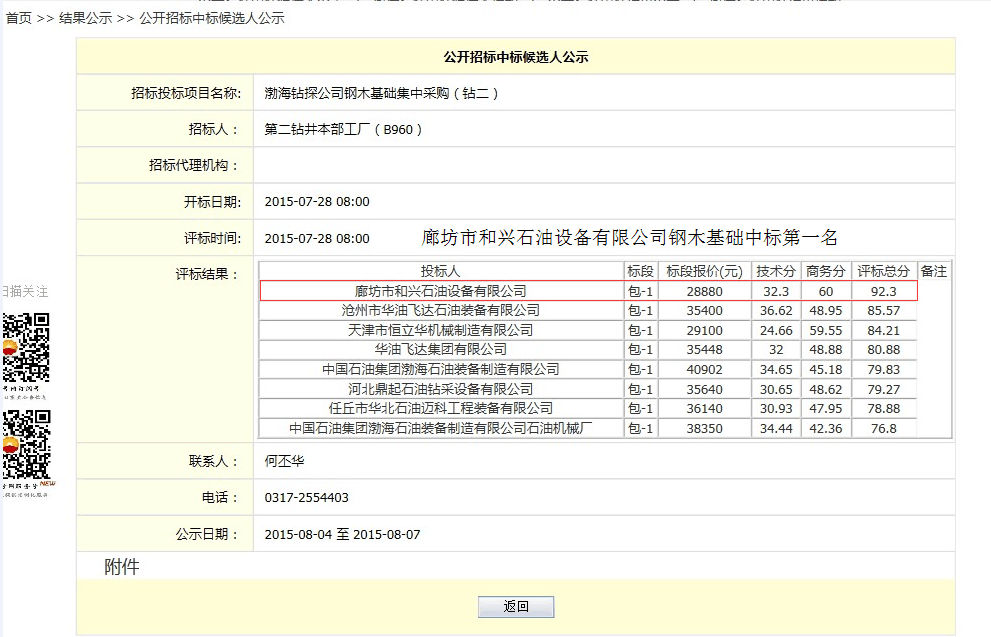
Task: Click the lower QR code with NEW badge
Action: 27,445
